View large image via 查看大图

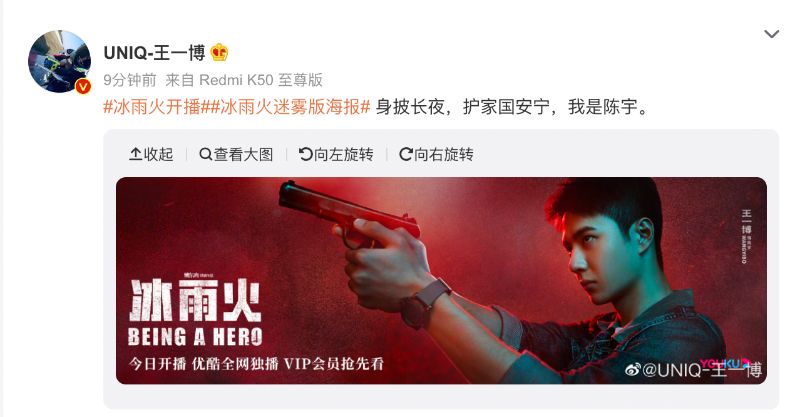236,154
